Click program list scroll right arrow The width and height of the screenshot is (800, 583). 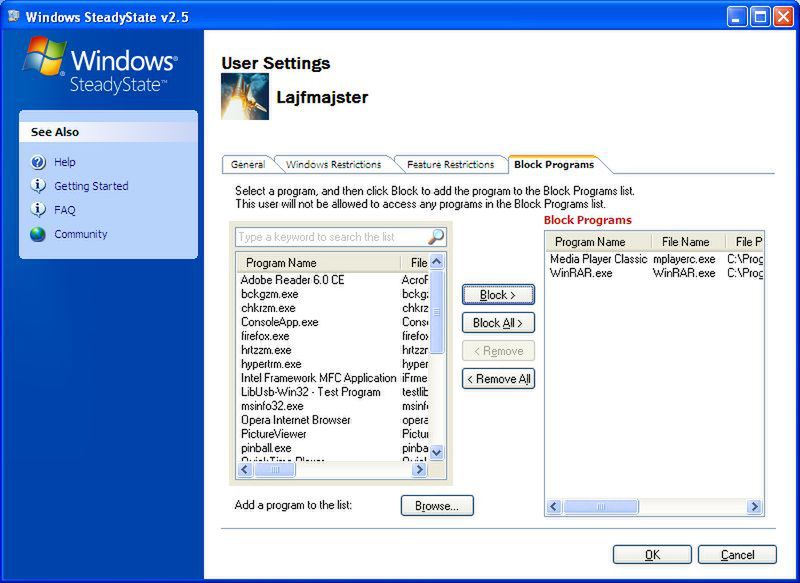419,469
